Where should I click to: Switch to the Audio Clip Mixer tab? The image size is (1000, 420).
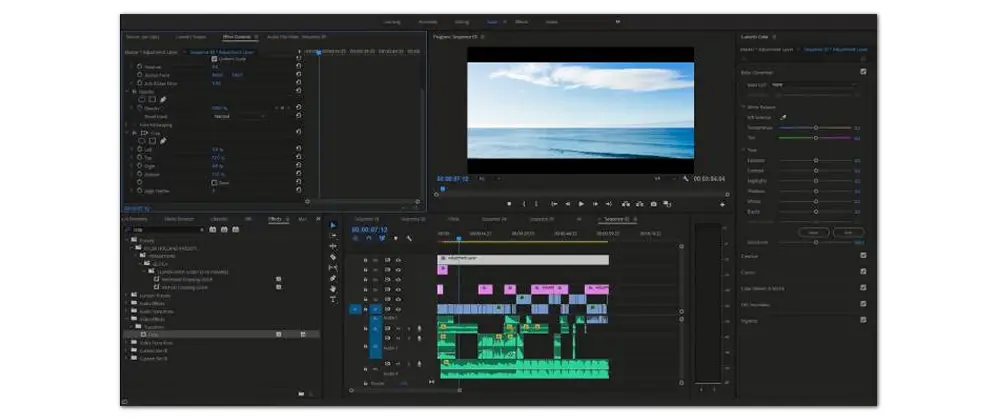tap(297, 37)
